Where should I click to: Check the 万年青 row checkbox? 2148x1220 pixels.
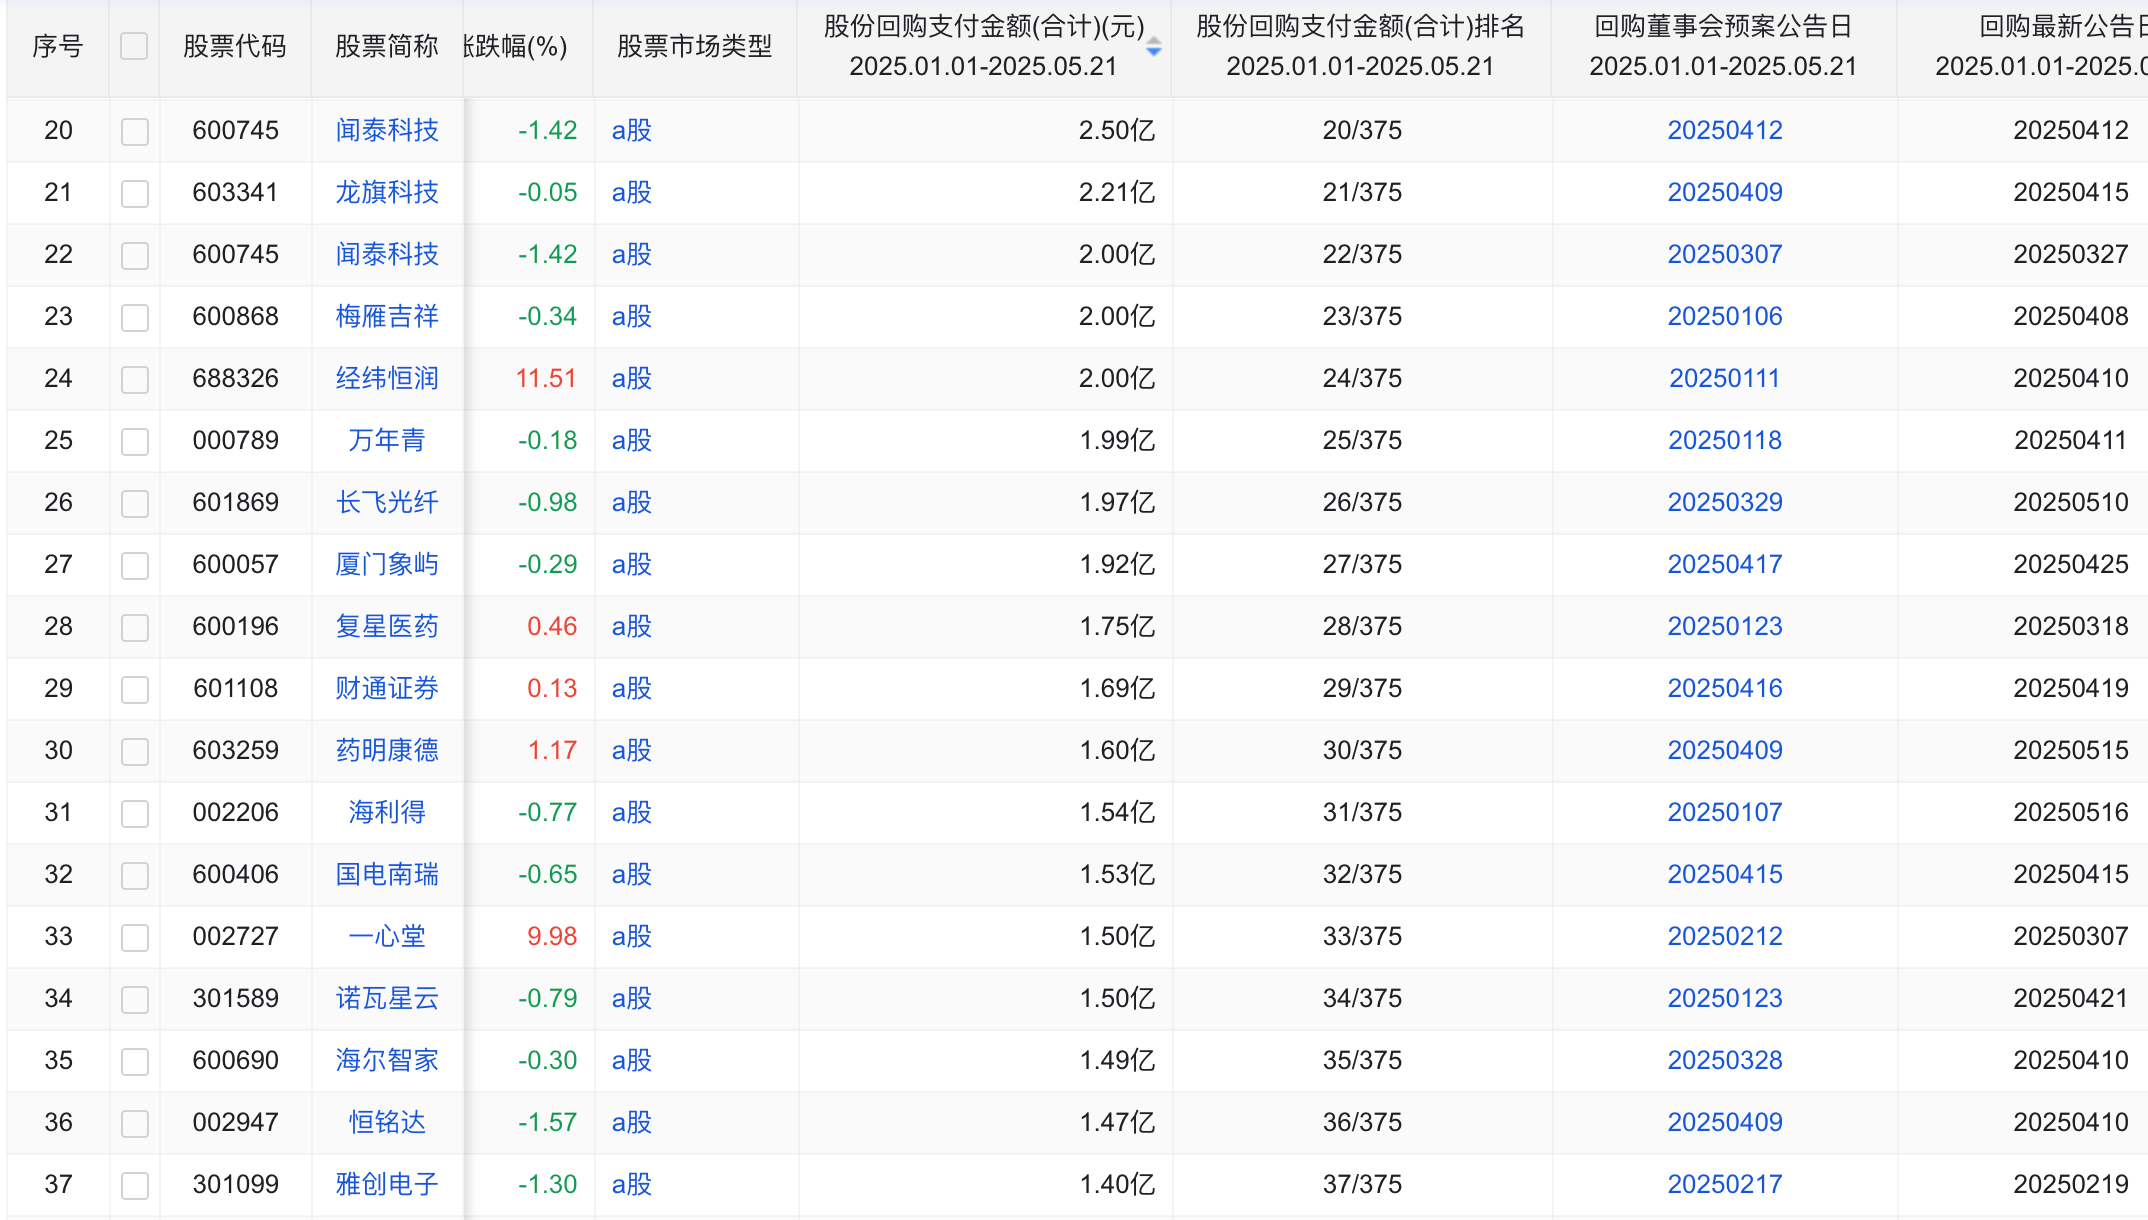click(134, 441)
